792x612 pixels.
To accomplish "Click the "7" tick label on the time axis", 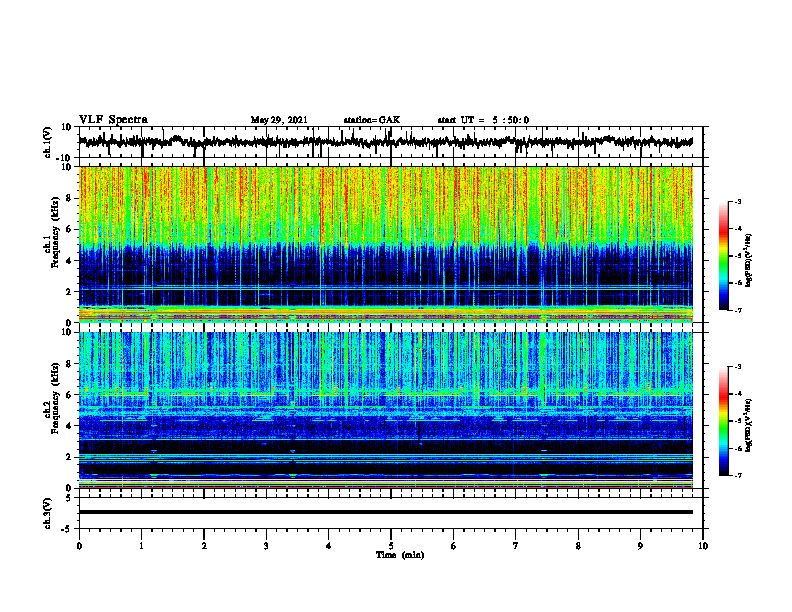I will point(516,546).
